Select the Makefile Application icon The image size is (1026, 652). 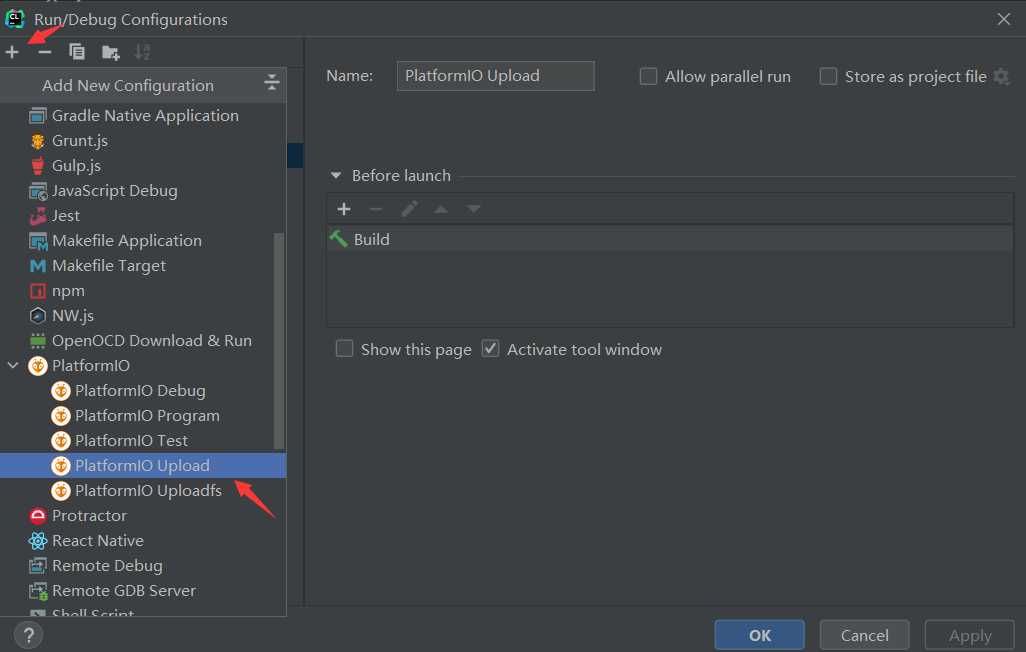(x=38, y=241)
